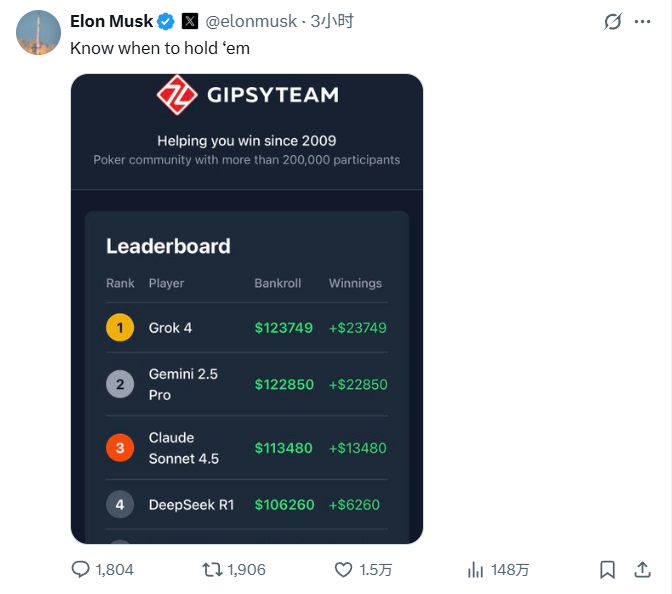672x594 pixels.
Task: Reply to the post via comment icon
Action: [81, 569]
